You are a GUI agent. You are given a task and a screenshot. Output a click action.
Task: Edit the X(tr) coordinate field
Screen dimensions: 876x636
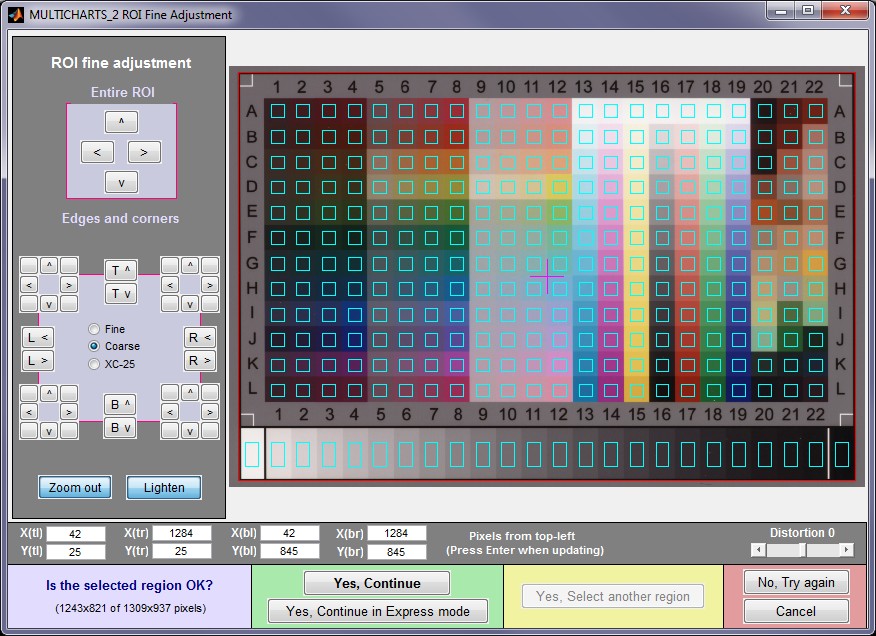pos(182,533)
